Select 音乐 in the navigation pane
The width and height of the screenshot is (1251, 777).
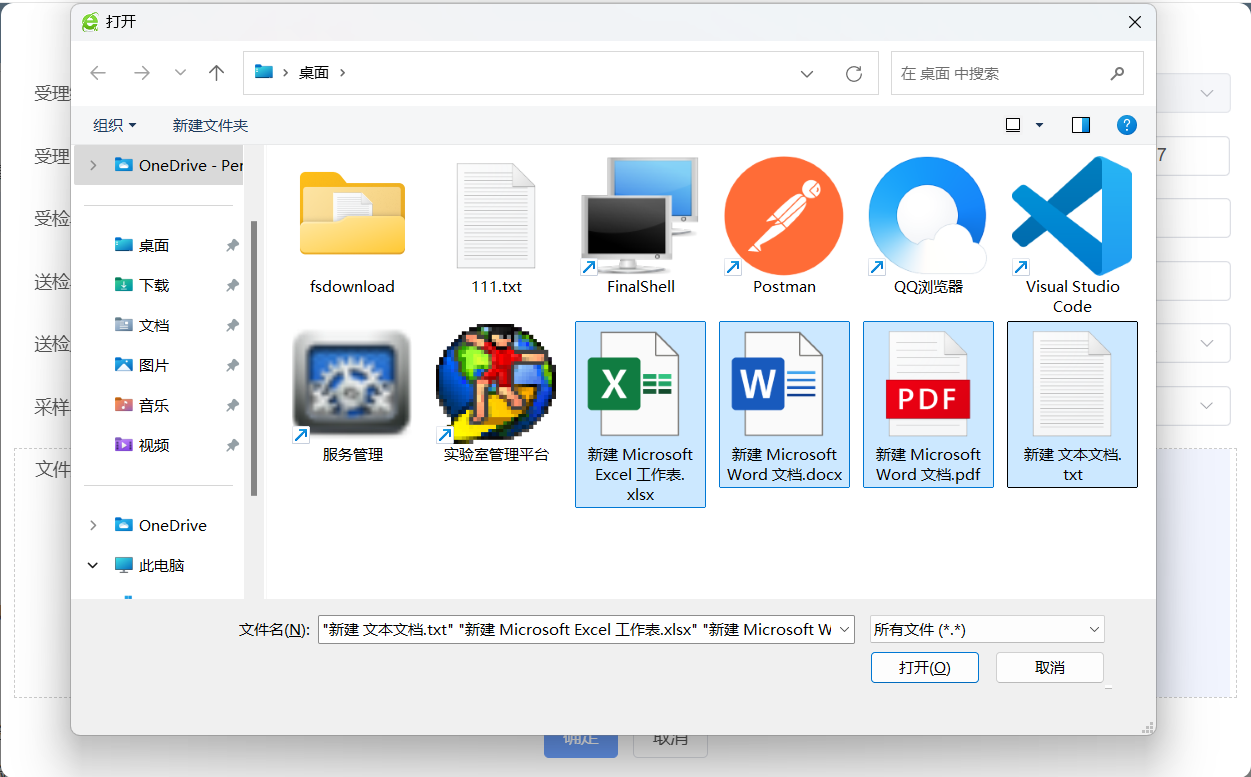(154, 405)
